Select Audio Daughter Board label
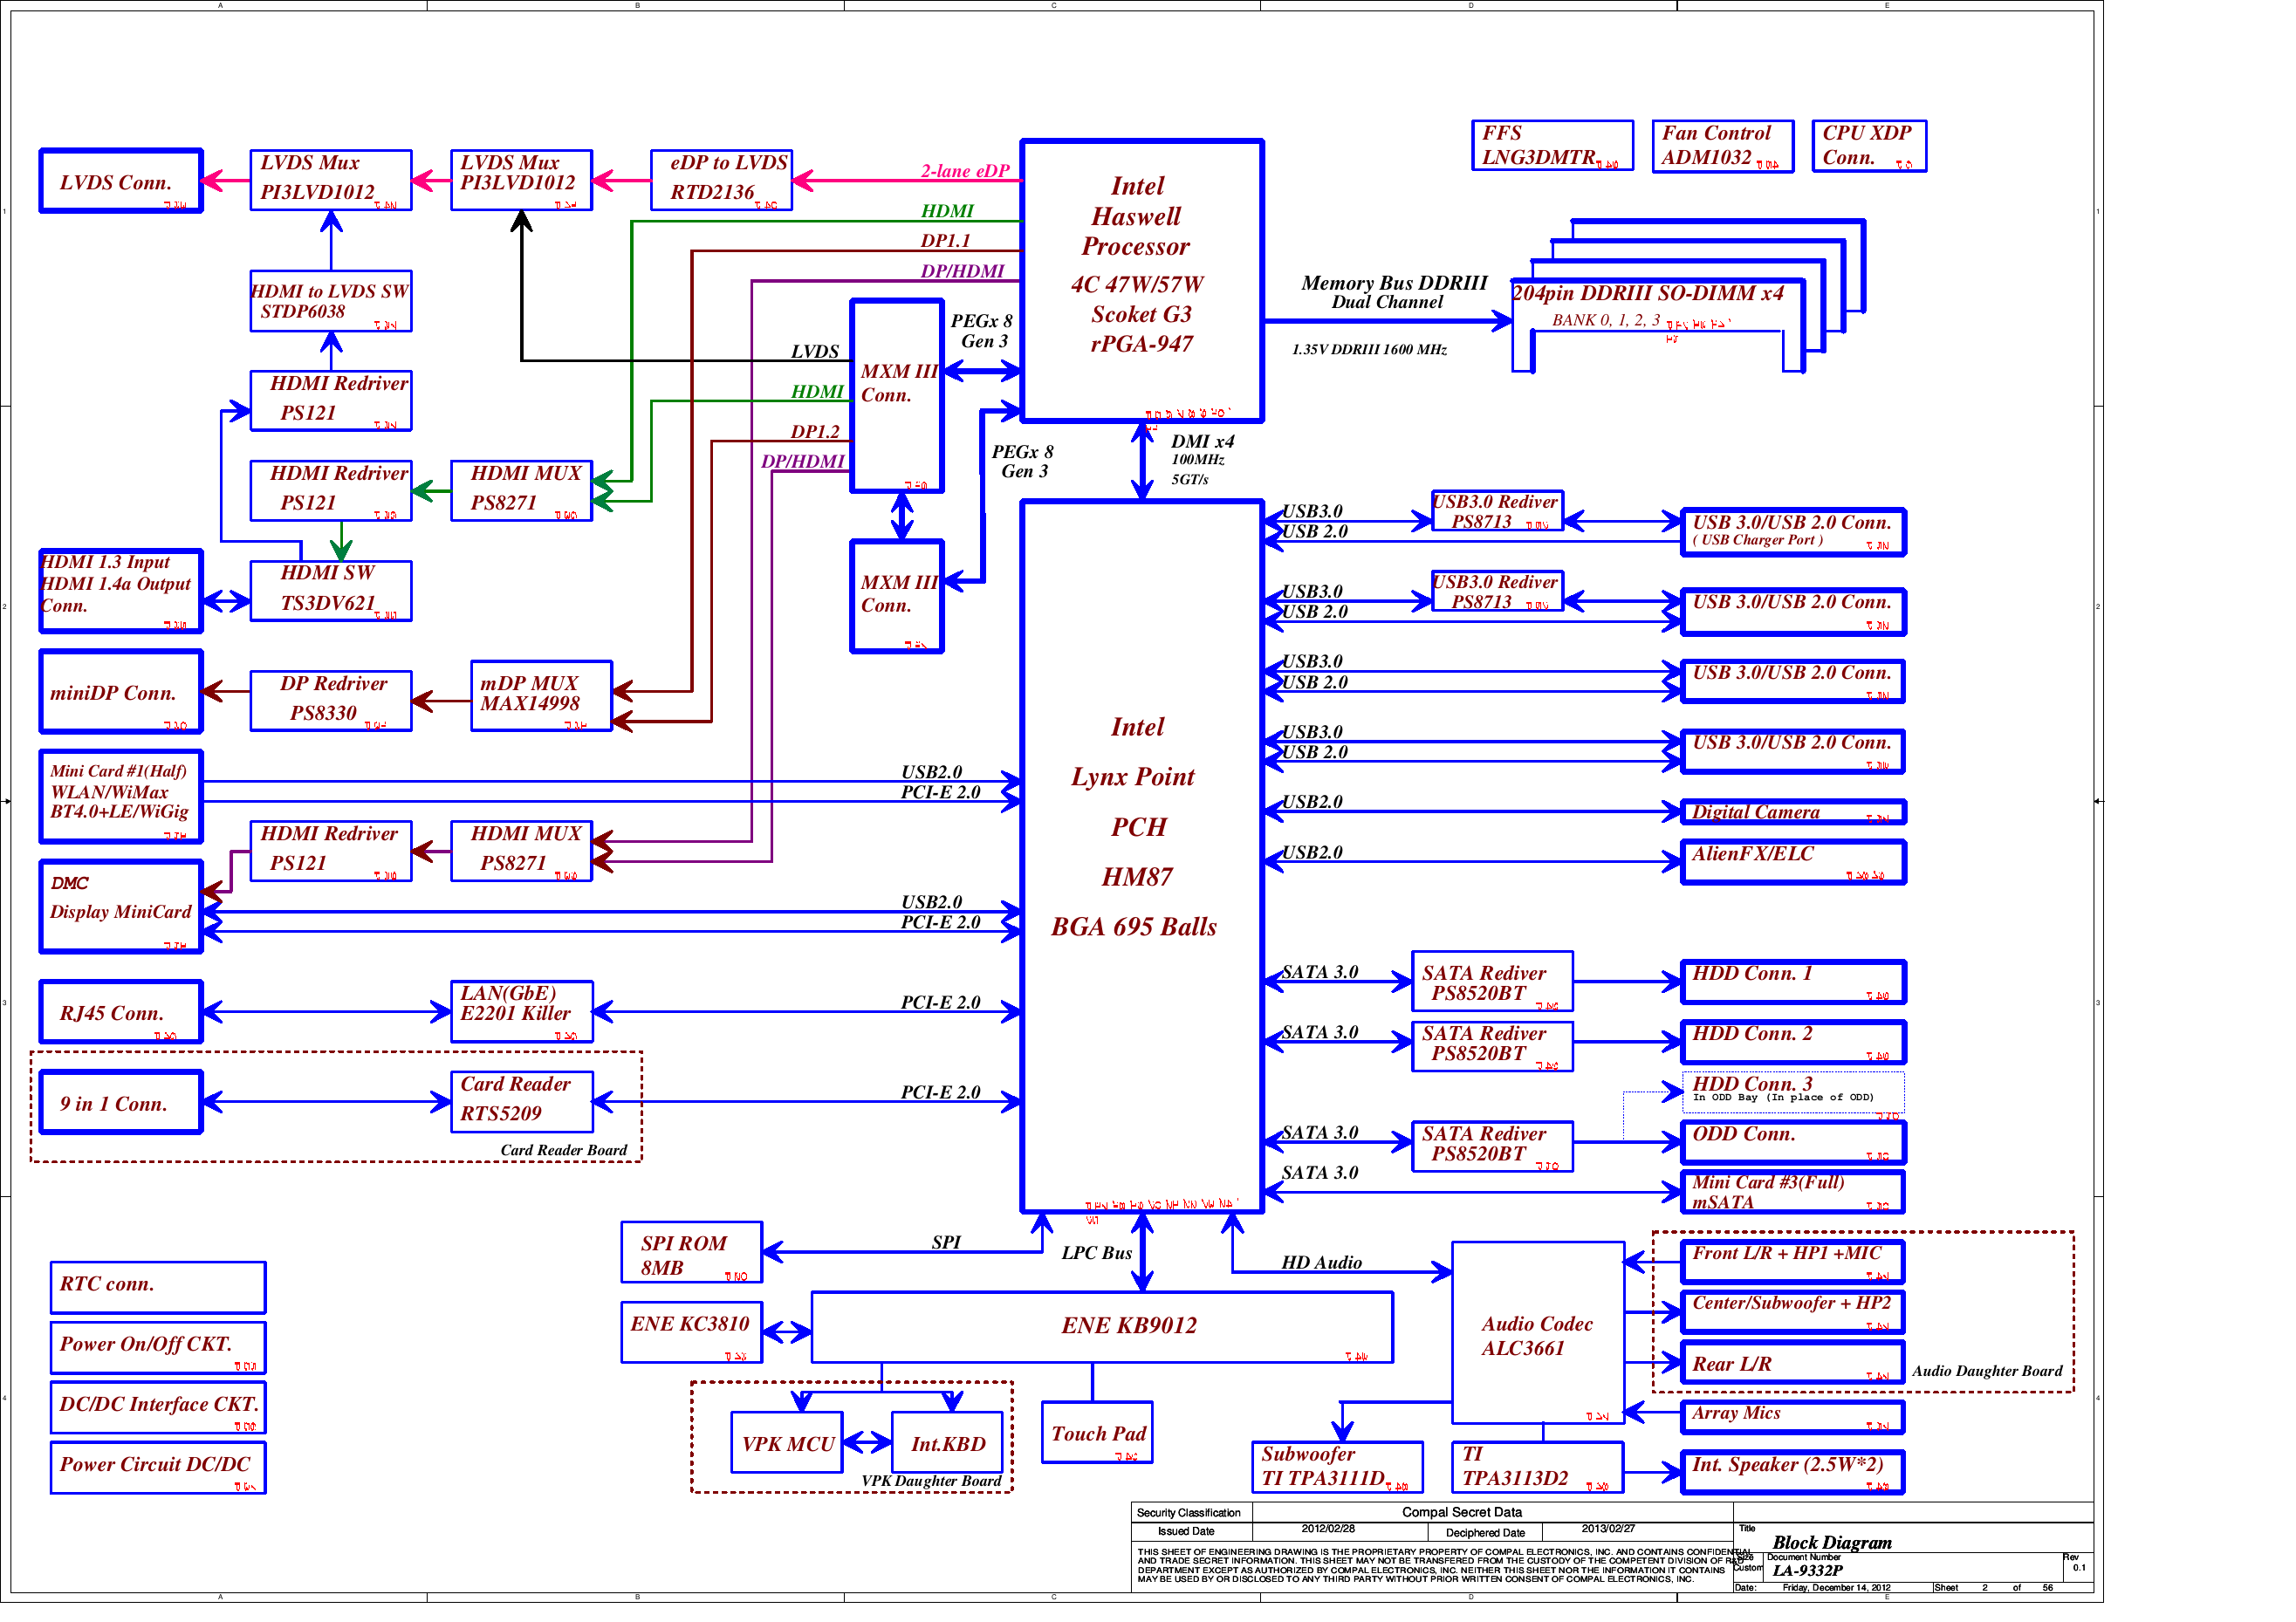Viewport: 2296px width, 1622px height. click(1987, 1371)
